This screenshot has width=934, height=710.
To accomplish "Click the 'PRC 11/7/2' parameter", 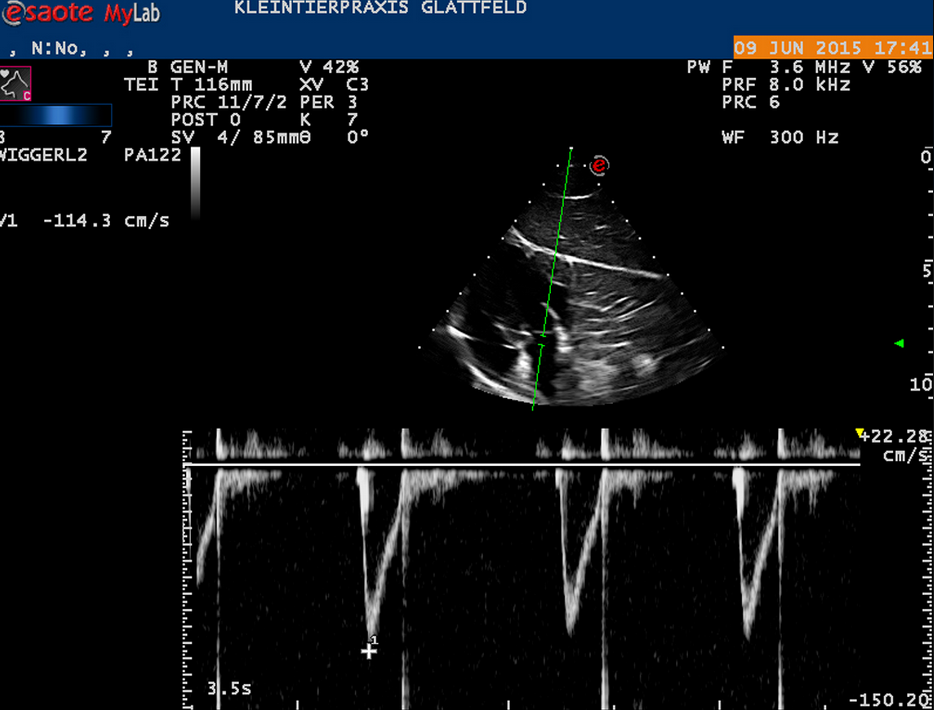I will (x=229, y=102).
